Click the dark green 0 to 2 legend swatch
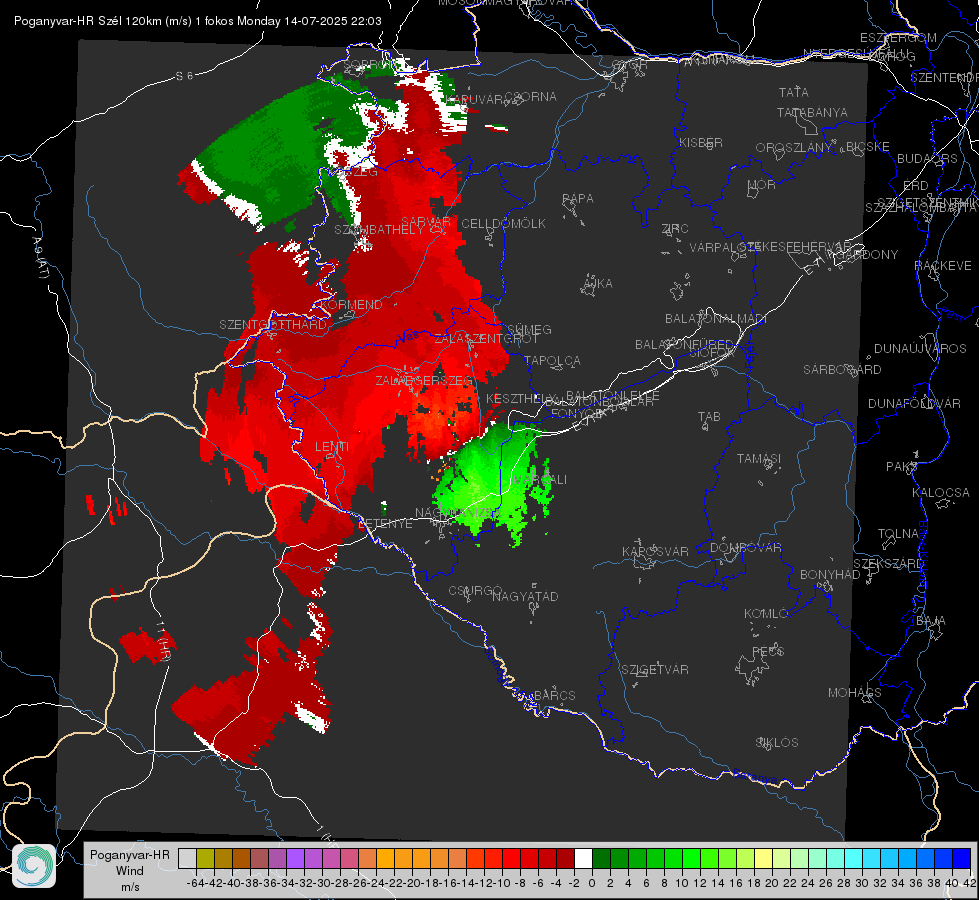 [x=601, y=858]
